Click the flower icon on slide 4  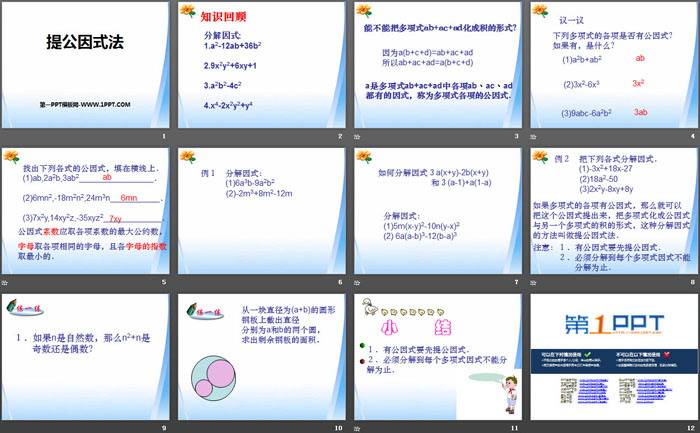click(539, 12)
